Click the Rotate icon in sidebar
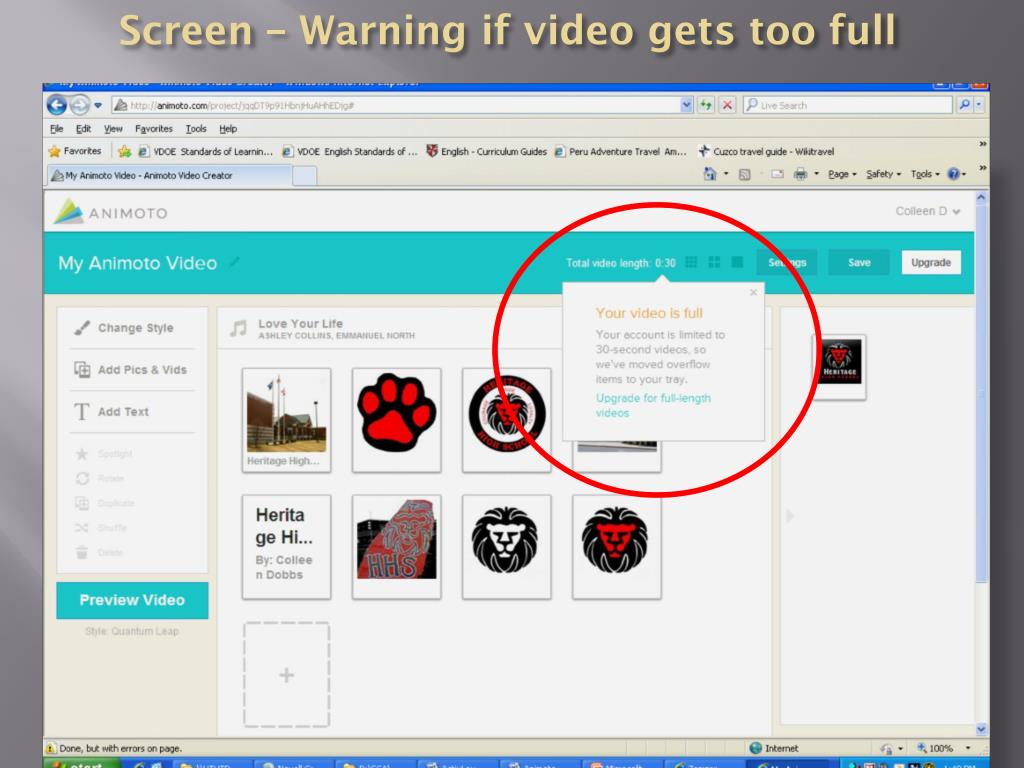The image size is (1024, 768). coord(82,479)
